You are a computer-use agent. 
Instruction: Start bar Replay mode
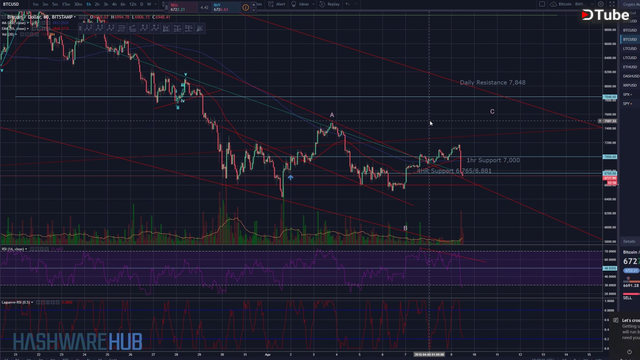(330, 4)
